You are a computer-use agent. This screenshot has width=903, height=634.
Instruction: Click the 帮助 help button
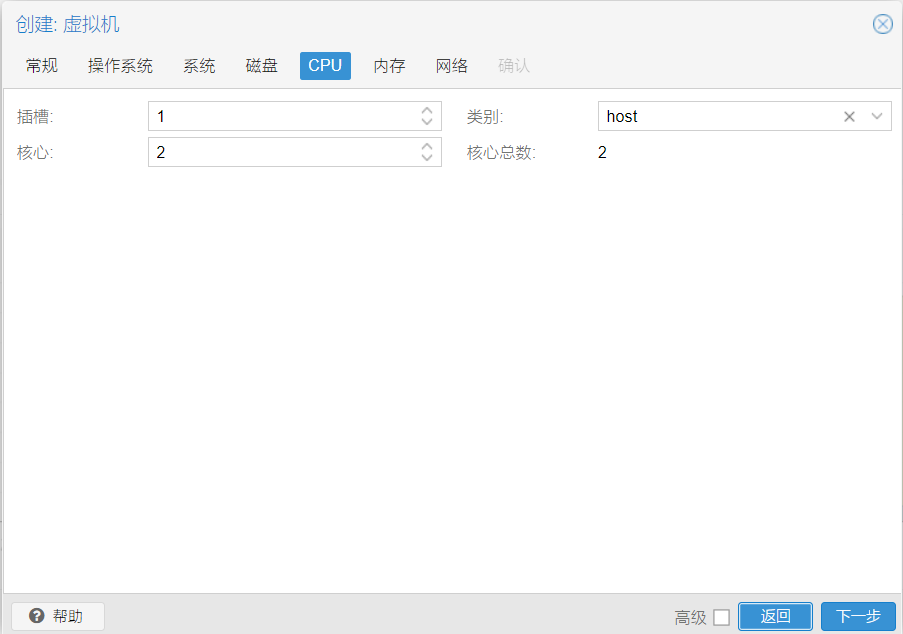pos(58,616)
